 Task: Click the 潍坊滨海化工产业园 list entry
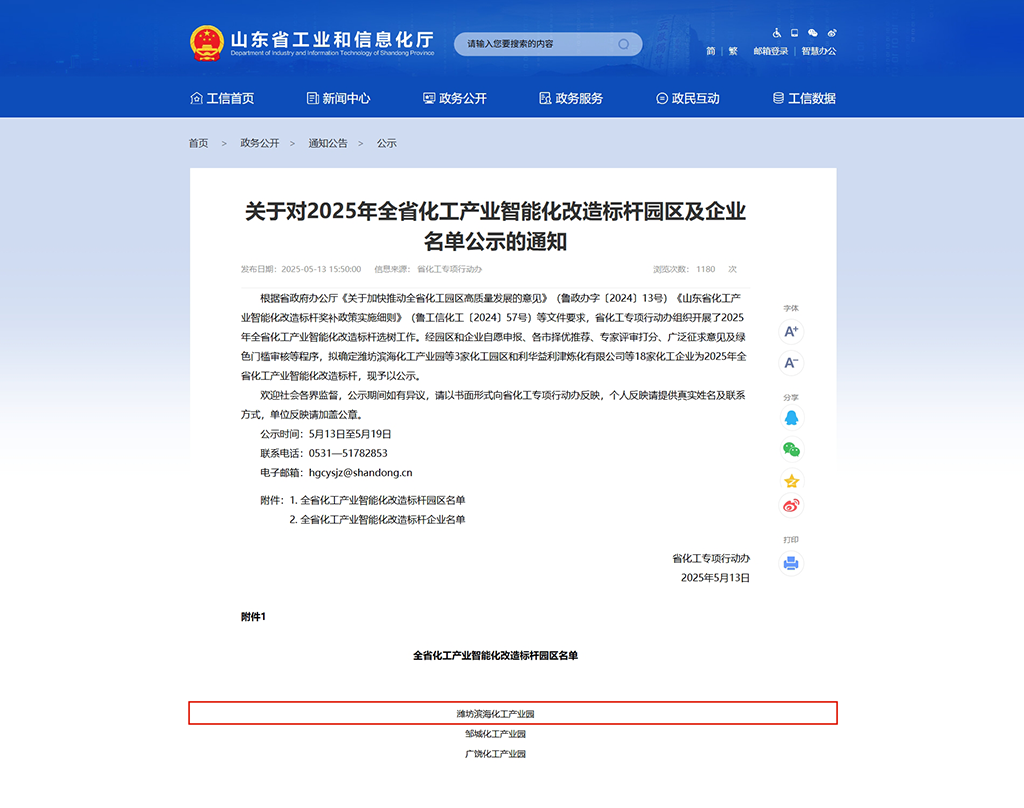[x=496, y=714]
